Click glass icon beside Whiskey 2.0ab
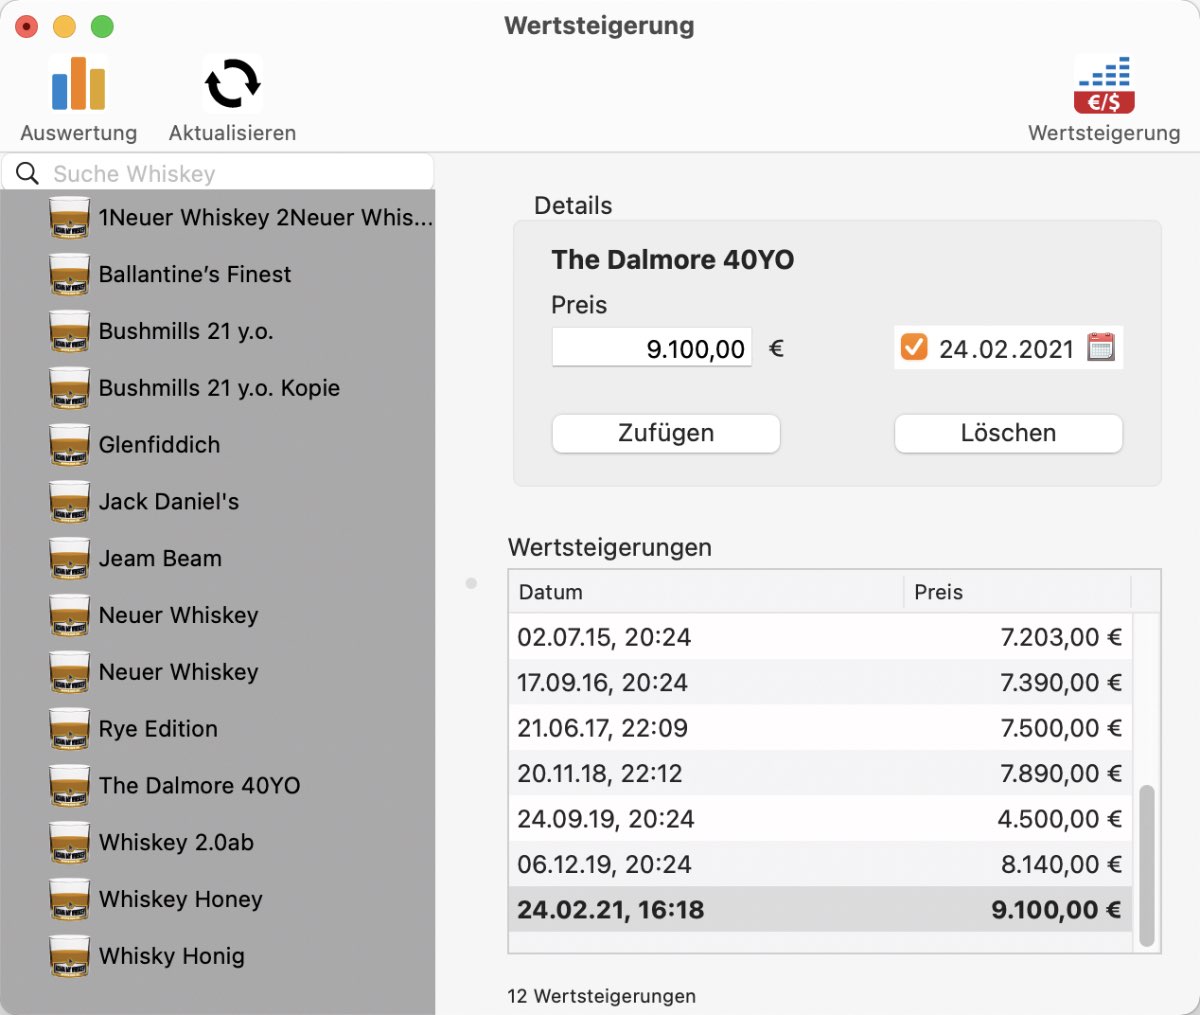 [70, 842]
